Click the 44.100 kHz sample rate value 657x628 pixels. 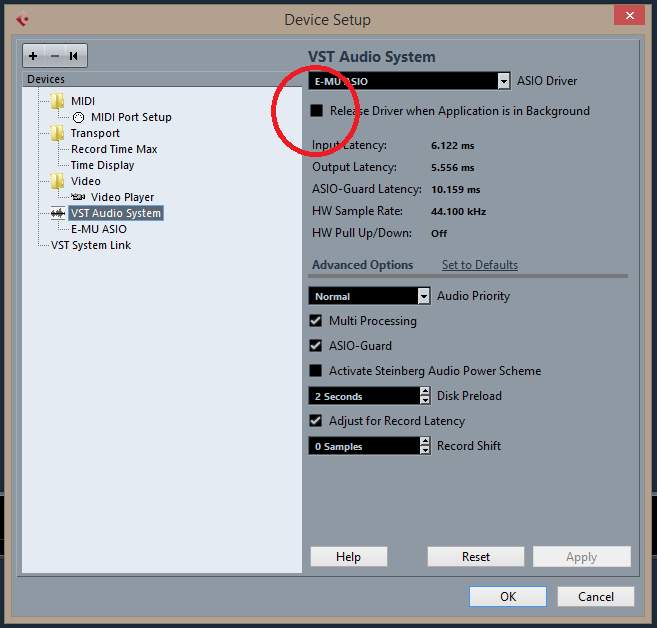(459, 212)
